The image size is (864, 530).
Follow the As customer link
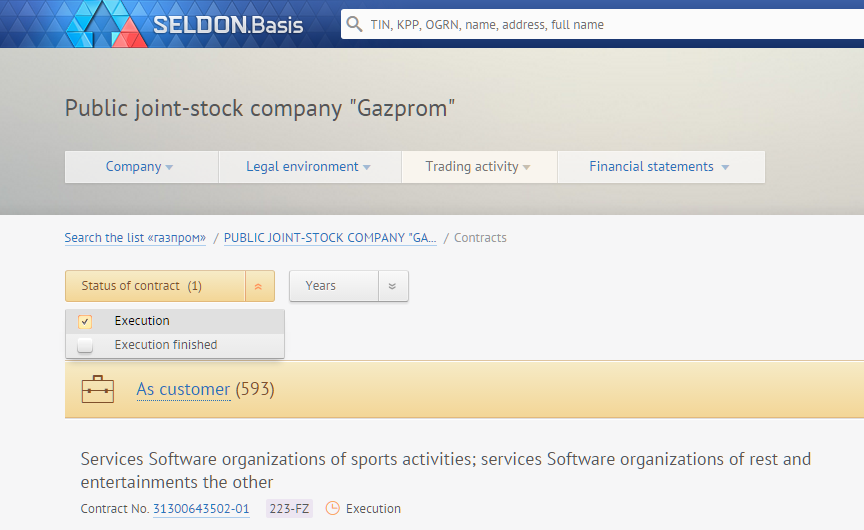[183, 389]
